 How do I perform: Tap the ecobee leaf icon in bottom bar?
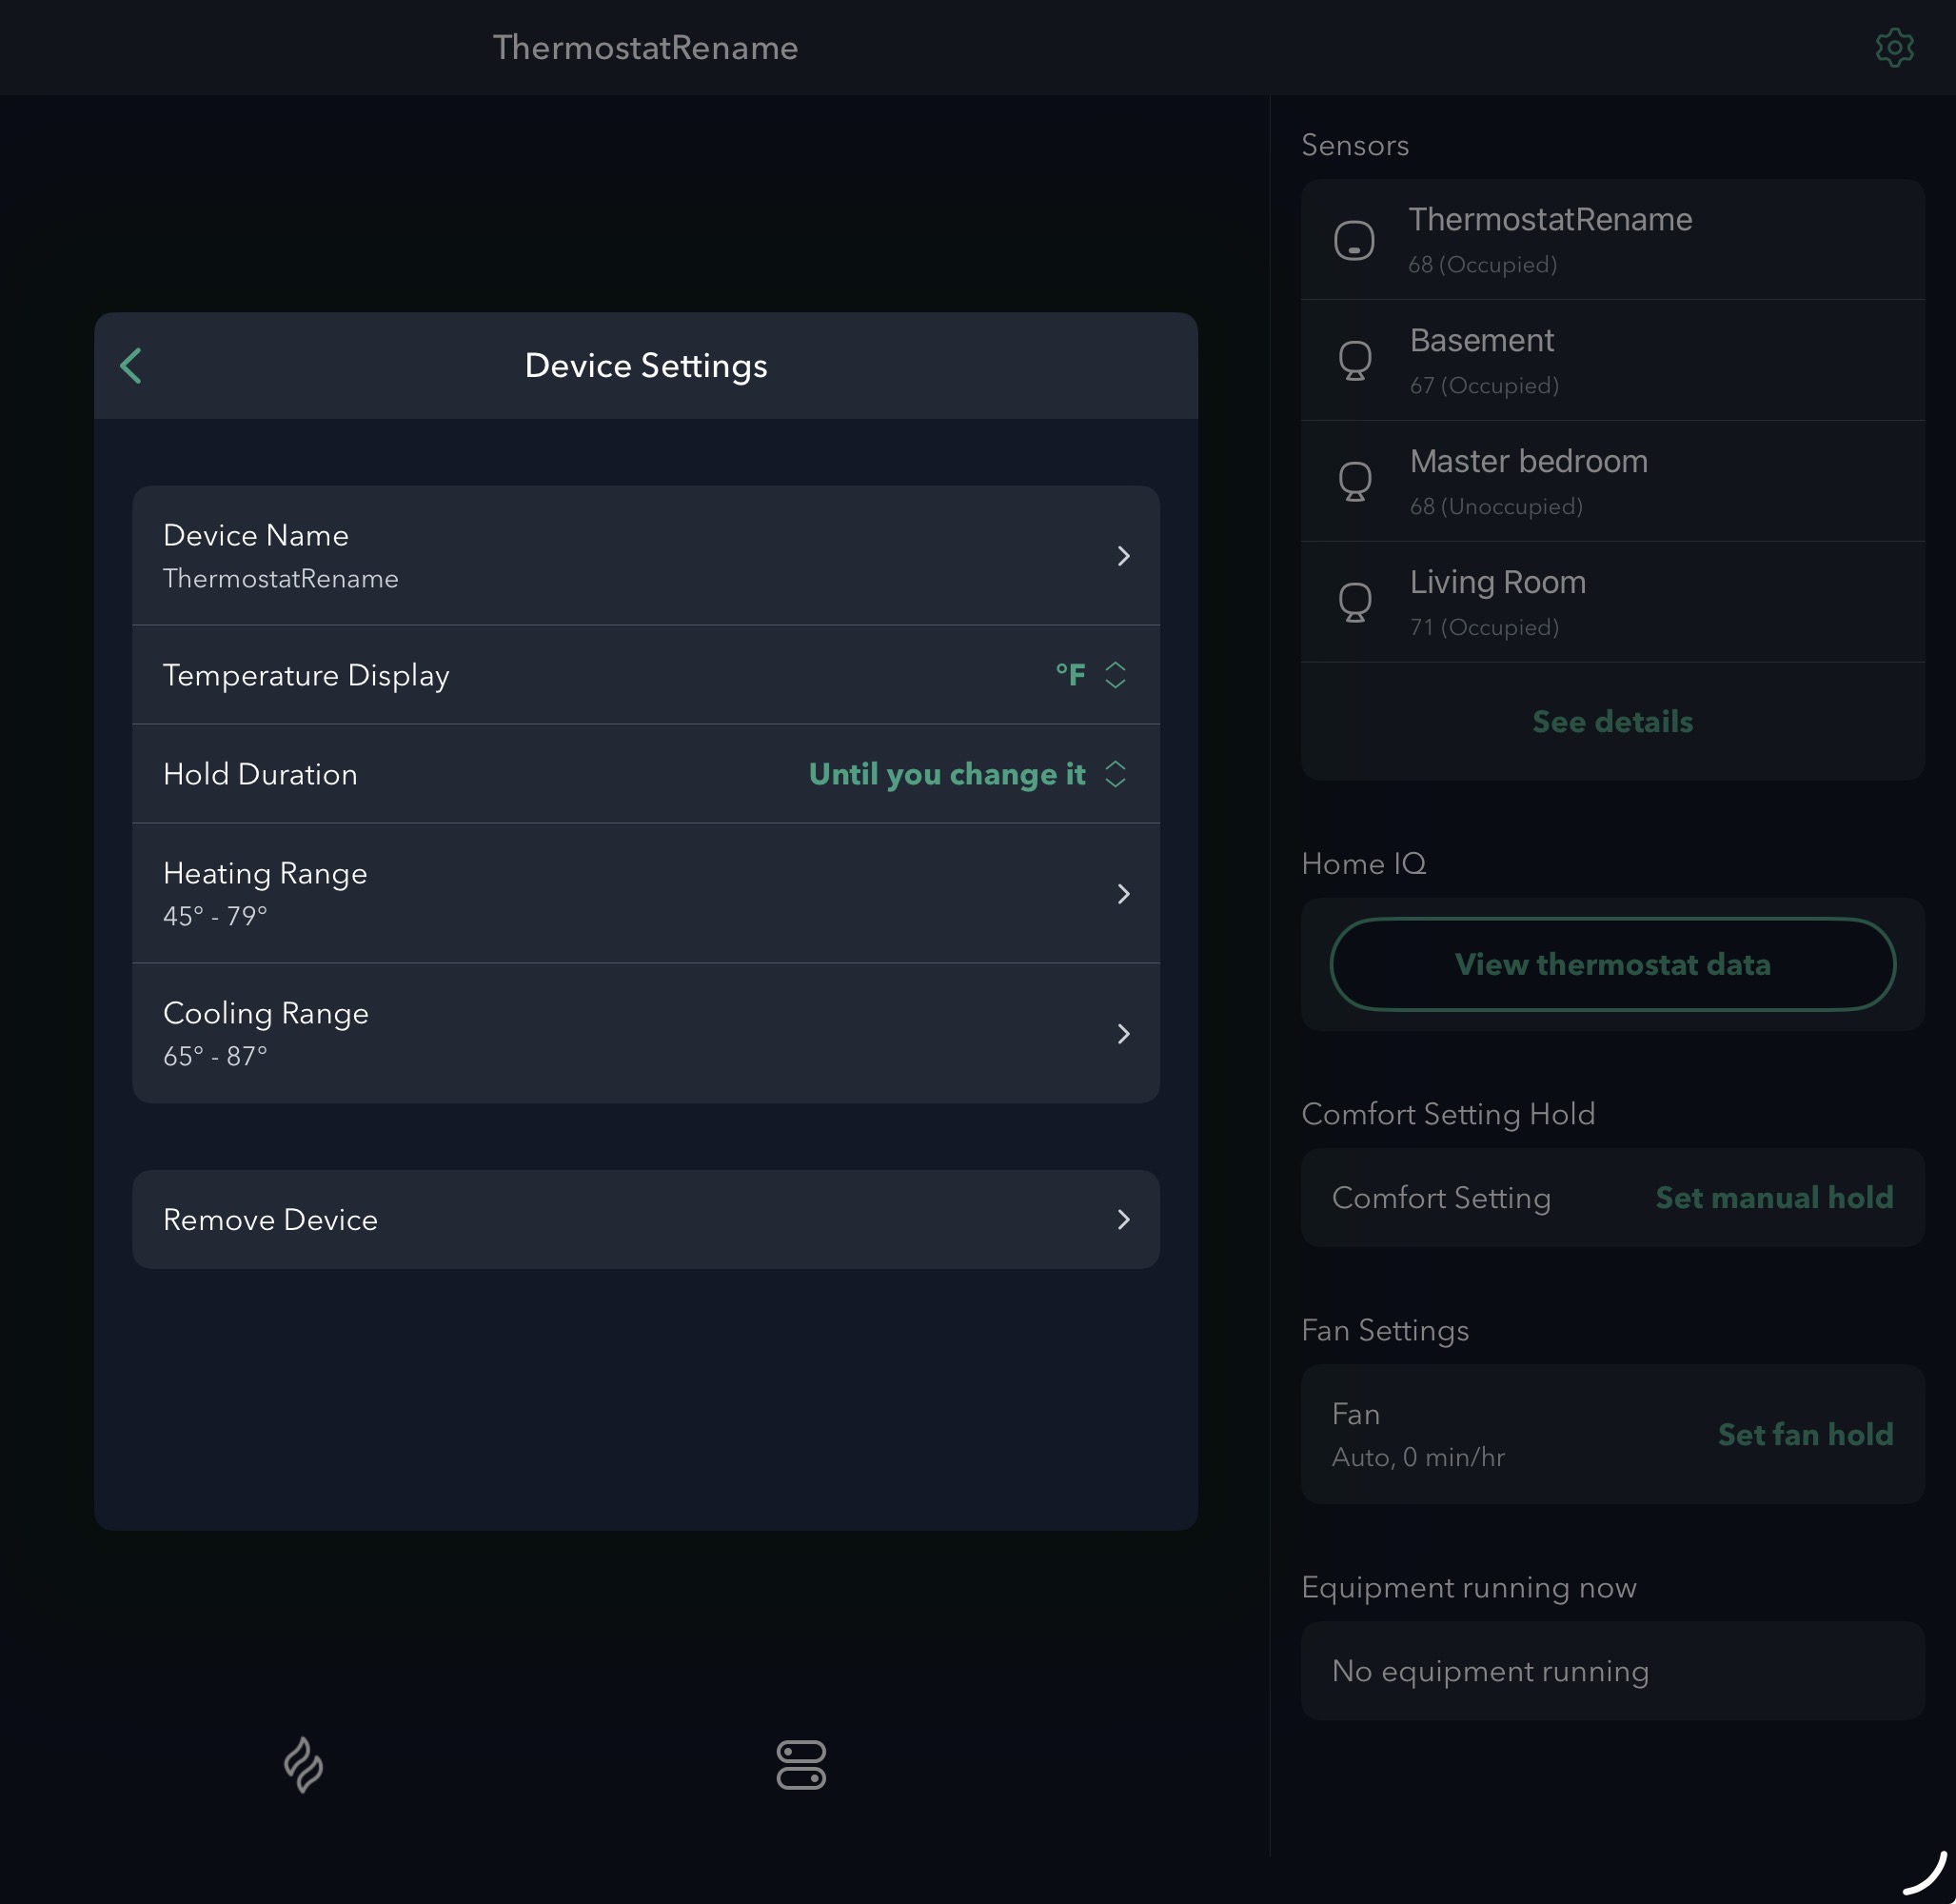pyautogui.click(x=303, y=1765)
